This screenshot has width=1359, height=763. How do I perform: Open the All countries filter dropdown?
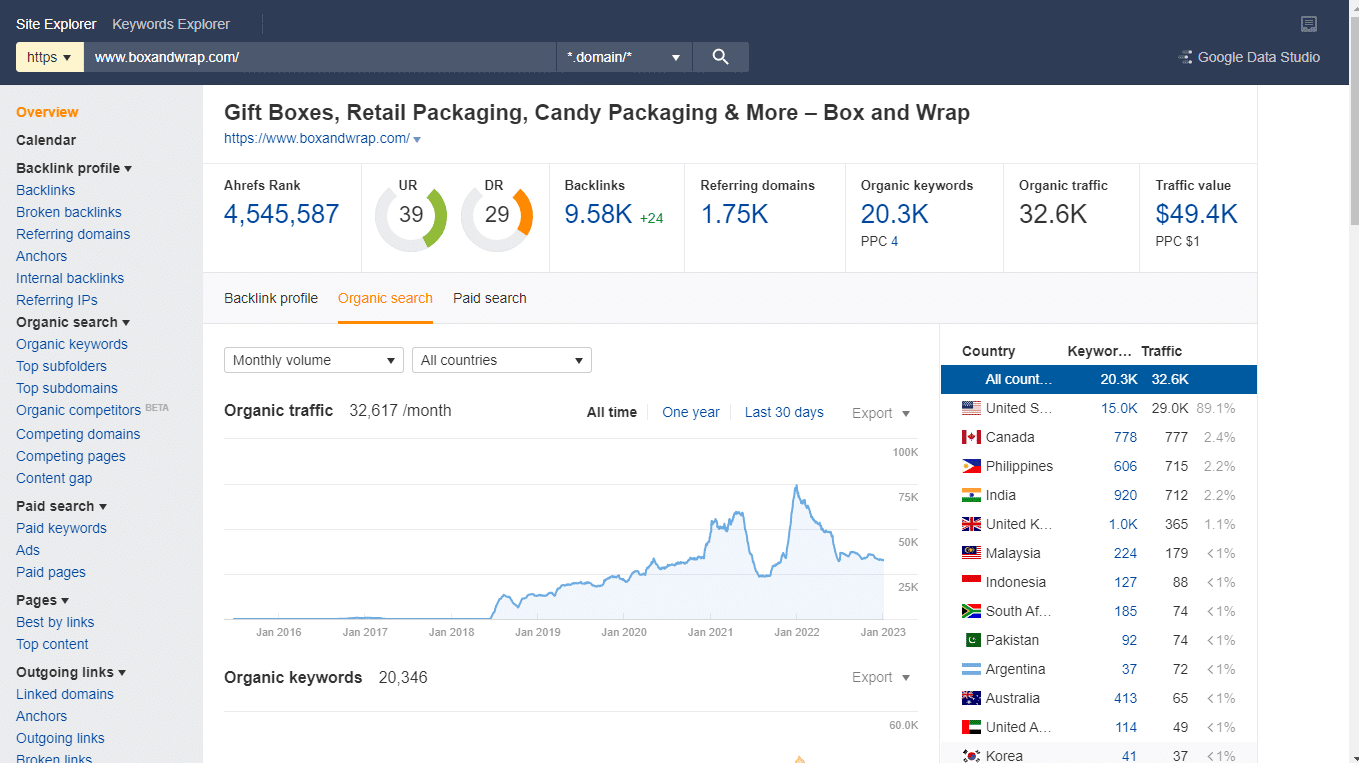pyautogui.click(x=501, y=360)
